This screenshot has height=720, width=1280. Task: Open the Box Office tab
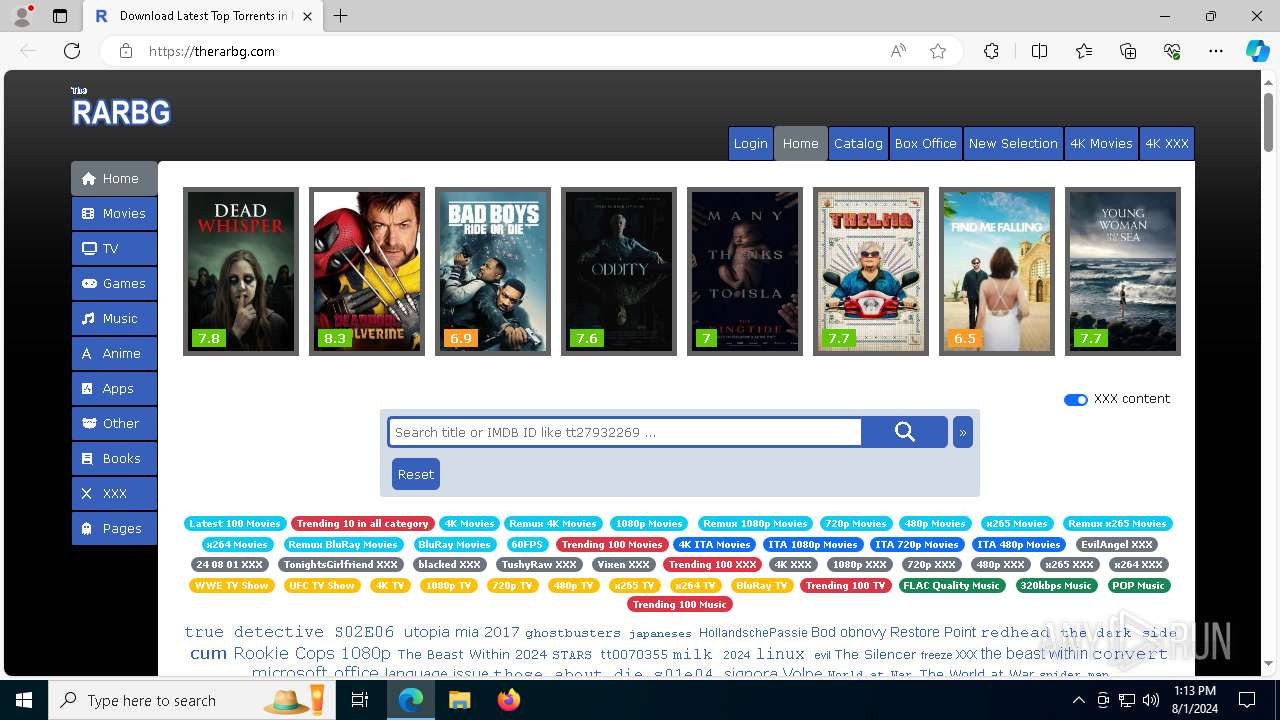click(x=925, y=143)
